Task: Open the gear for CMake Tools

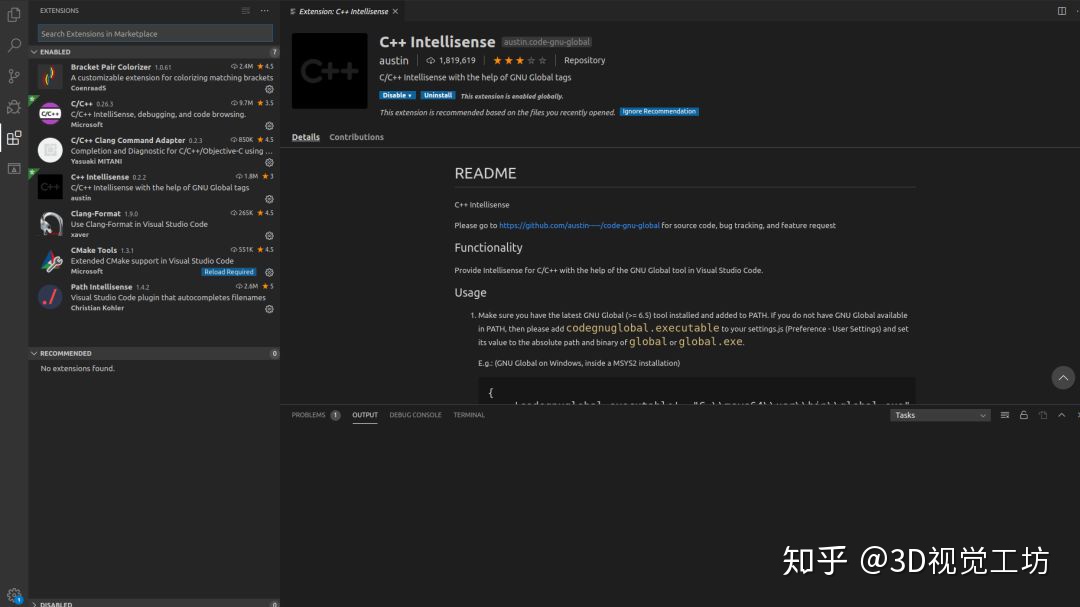Action: pos(269,272)
